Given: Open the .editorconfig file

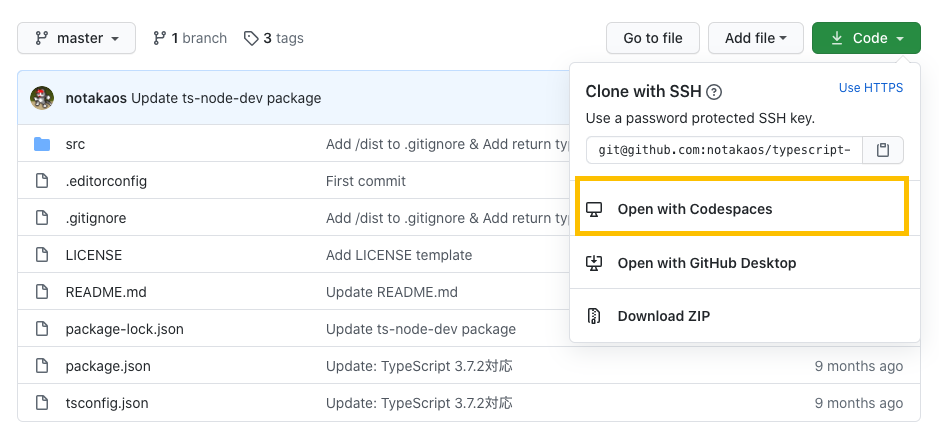Looking at the screenshot, I should (106, 181).
